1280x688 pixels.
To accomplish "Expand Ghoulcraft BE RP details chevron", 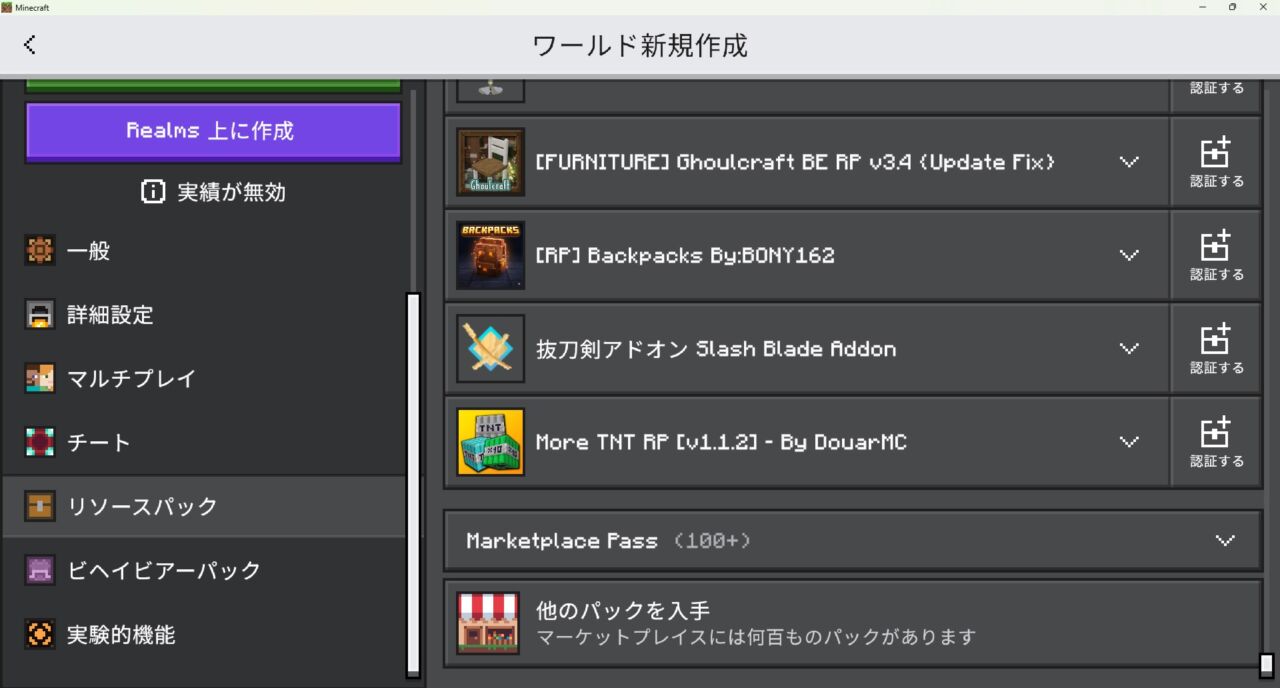I will click(x=1129, y=162).
